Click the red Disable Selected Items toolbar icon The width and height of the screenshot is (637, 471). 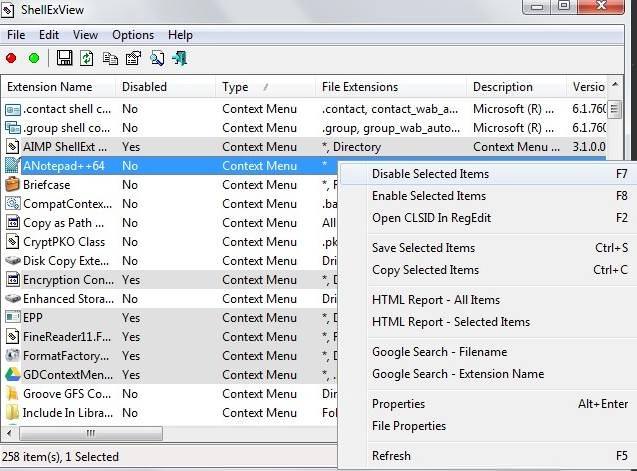pos(11,59)
